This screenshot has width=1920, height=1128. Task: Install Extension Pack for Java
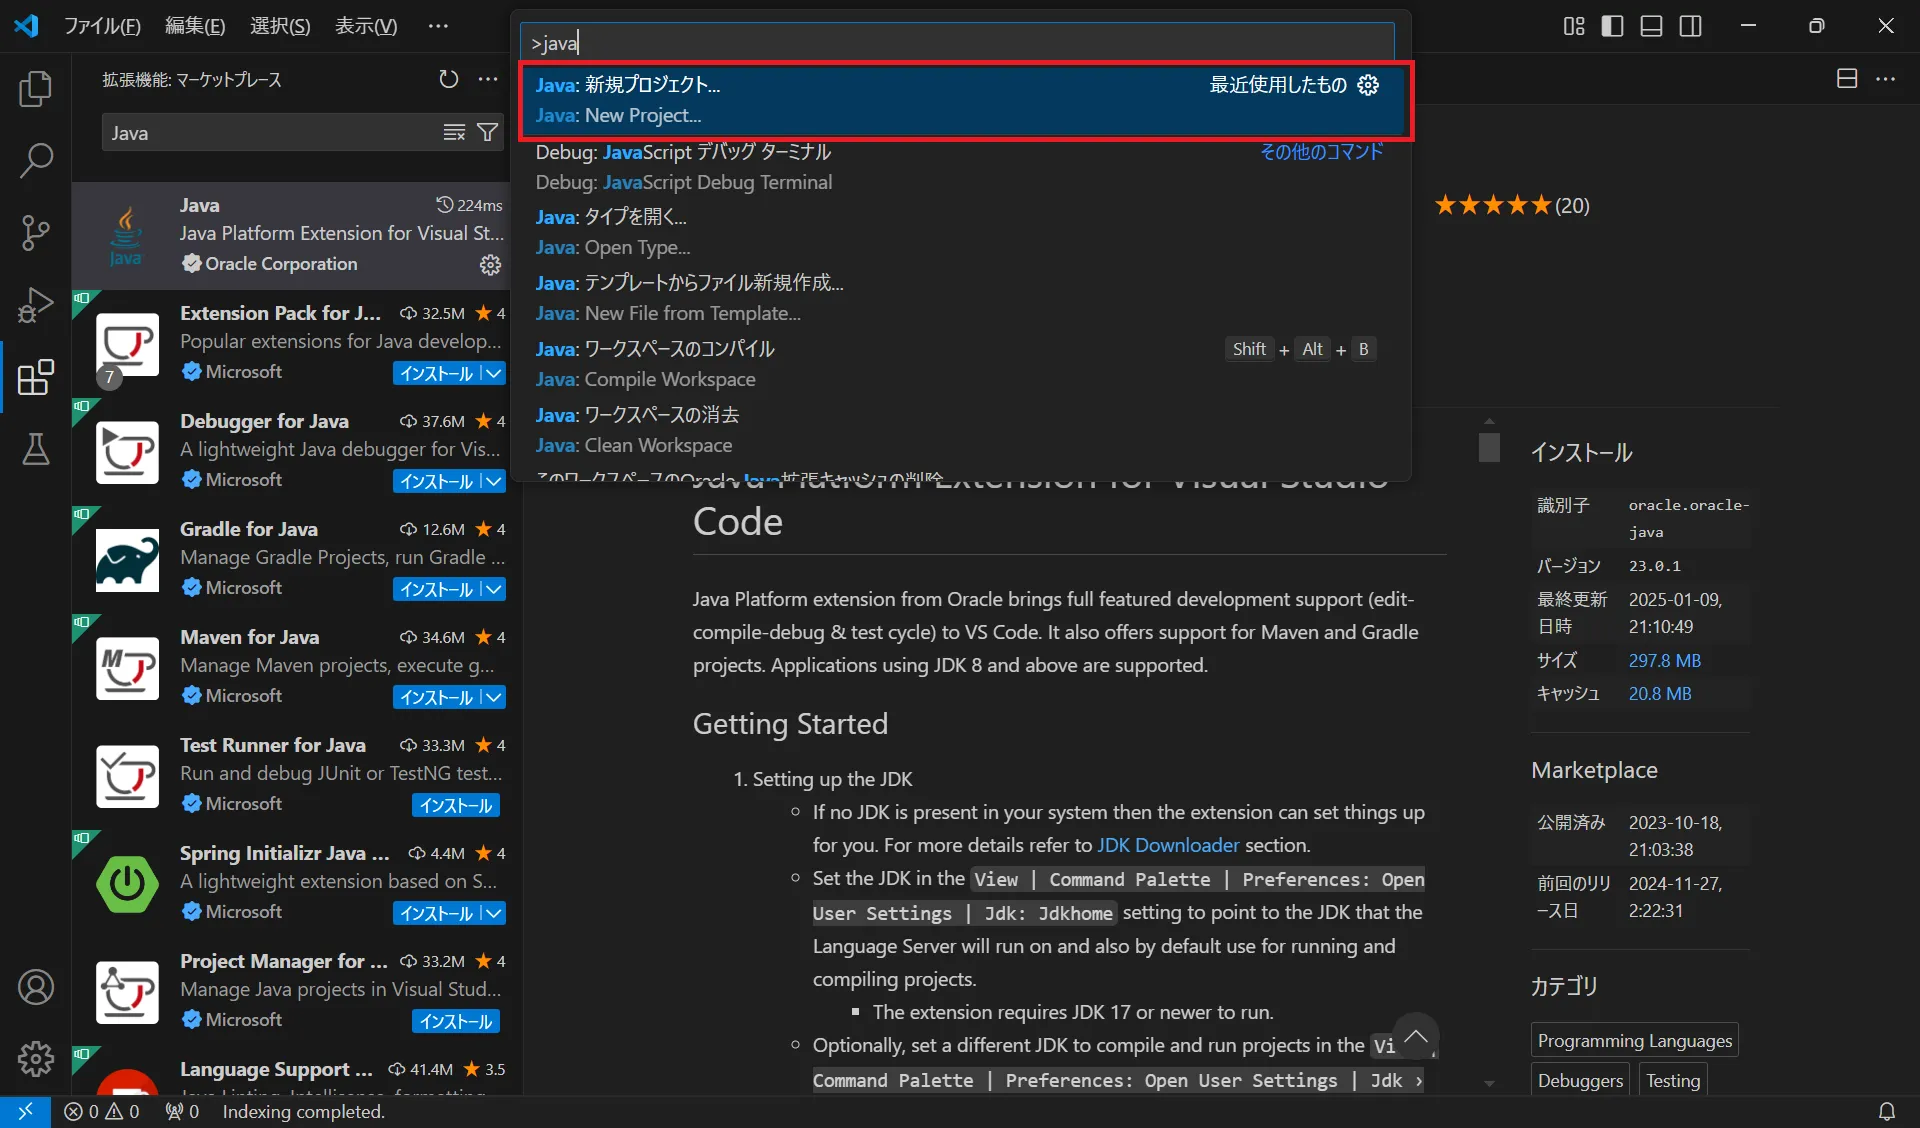click(437, 373)
